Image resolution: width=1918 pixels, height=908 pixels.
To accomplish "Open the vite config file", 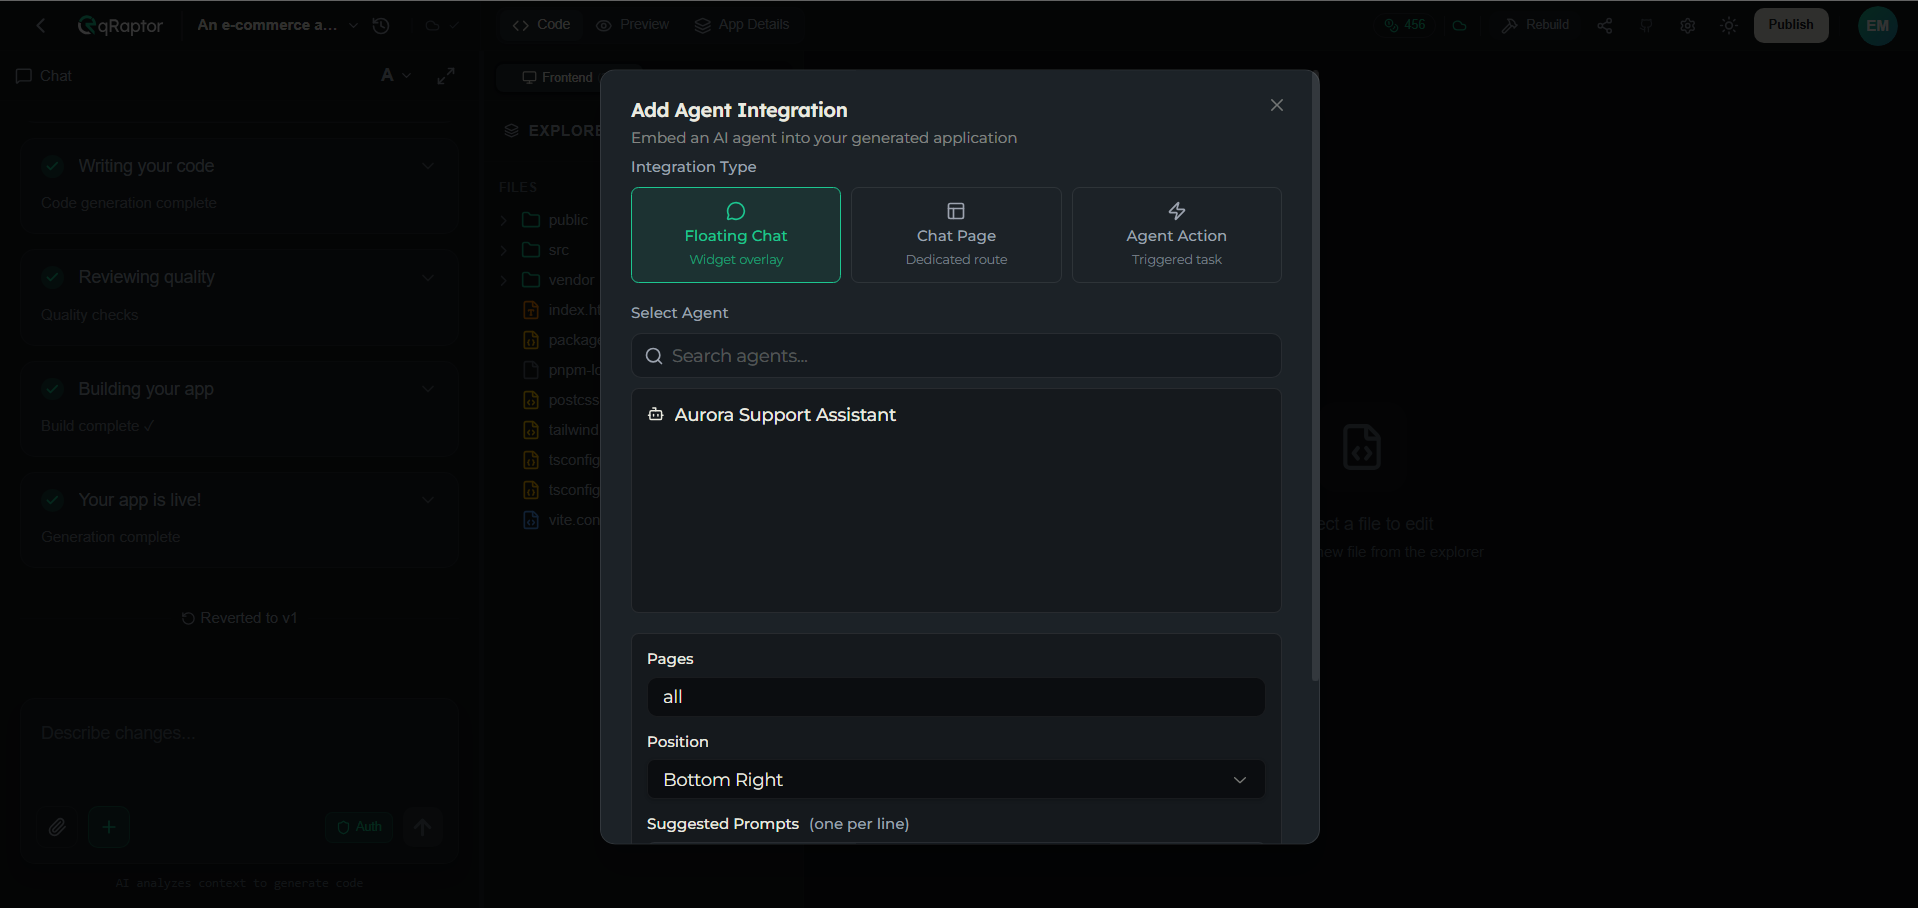I will point(560,520).
